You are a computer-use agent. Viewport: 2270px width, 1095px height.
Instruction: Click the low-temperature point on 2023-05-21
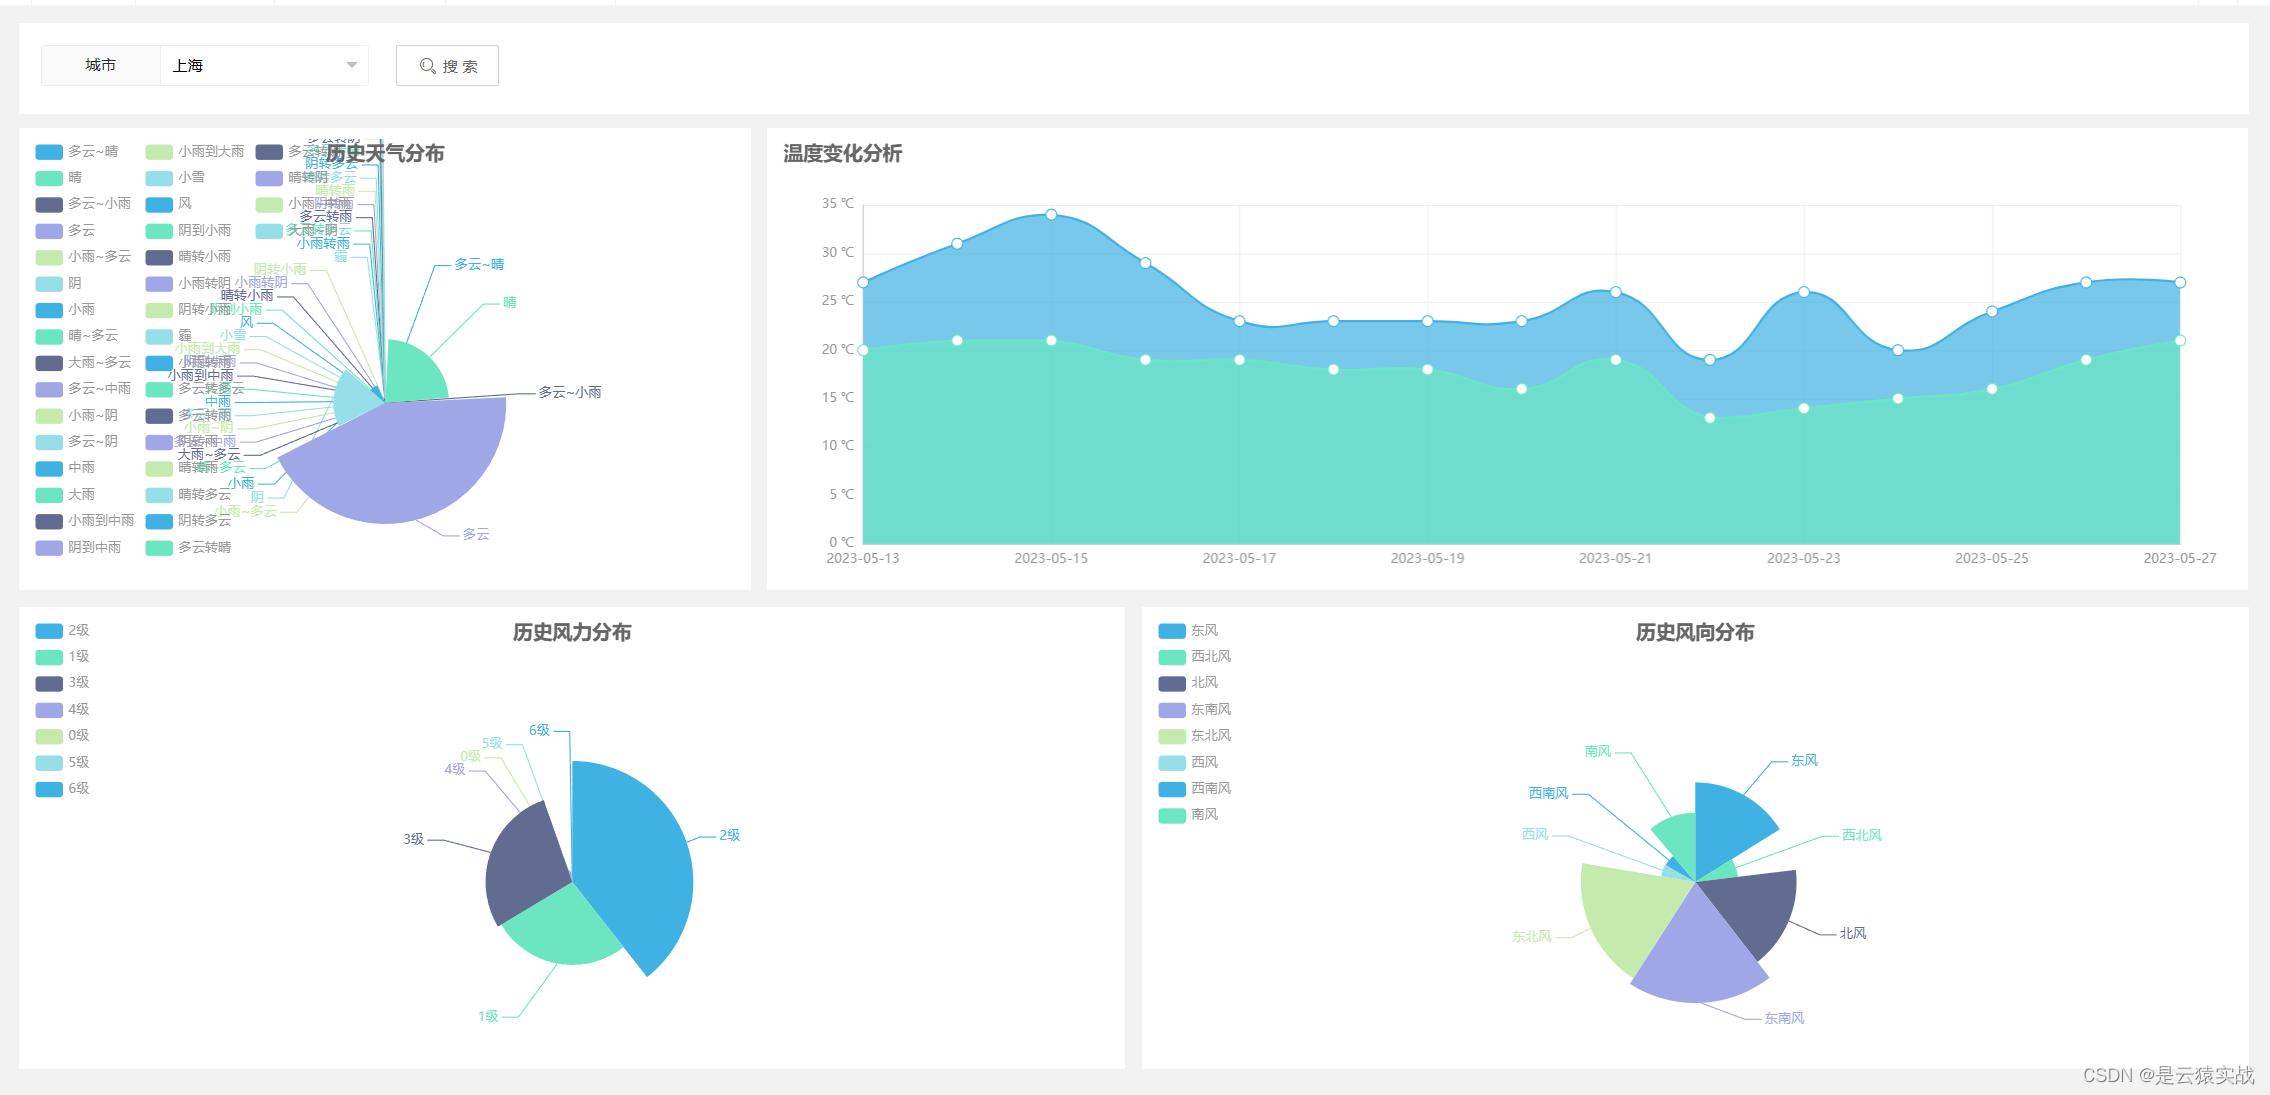tap(1616, 359)
